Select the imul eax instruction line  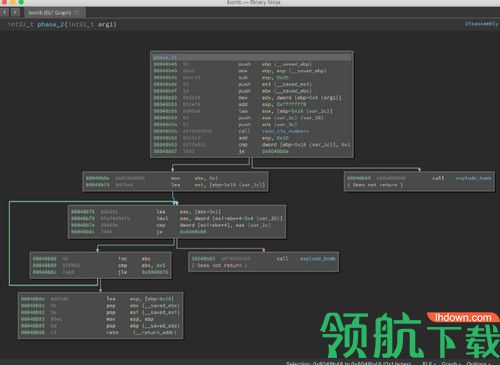[x=177, y=218]
